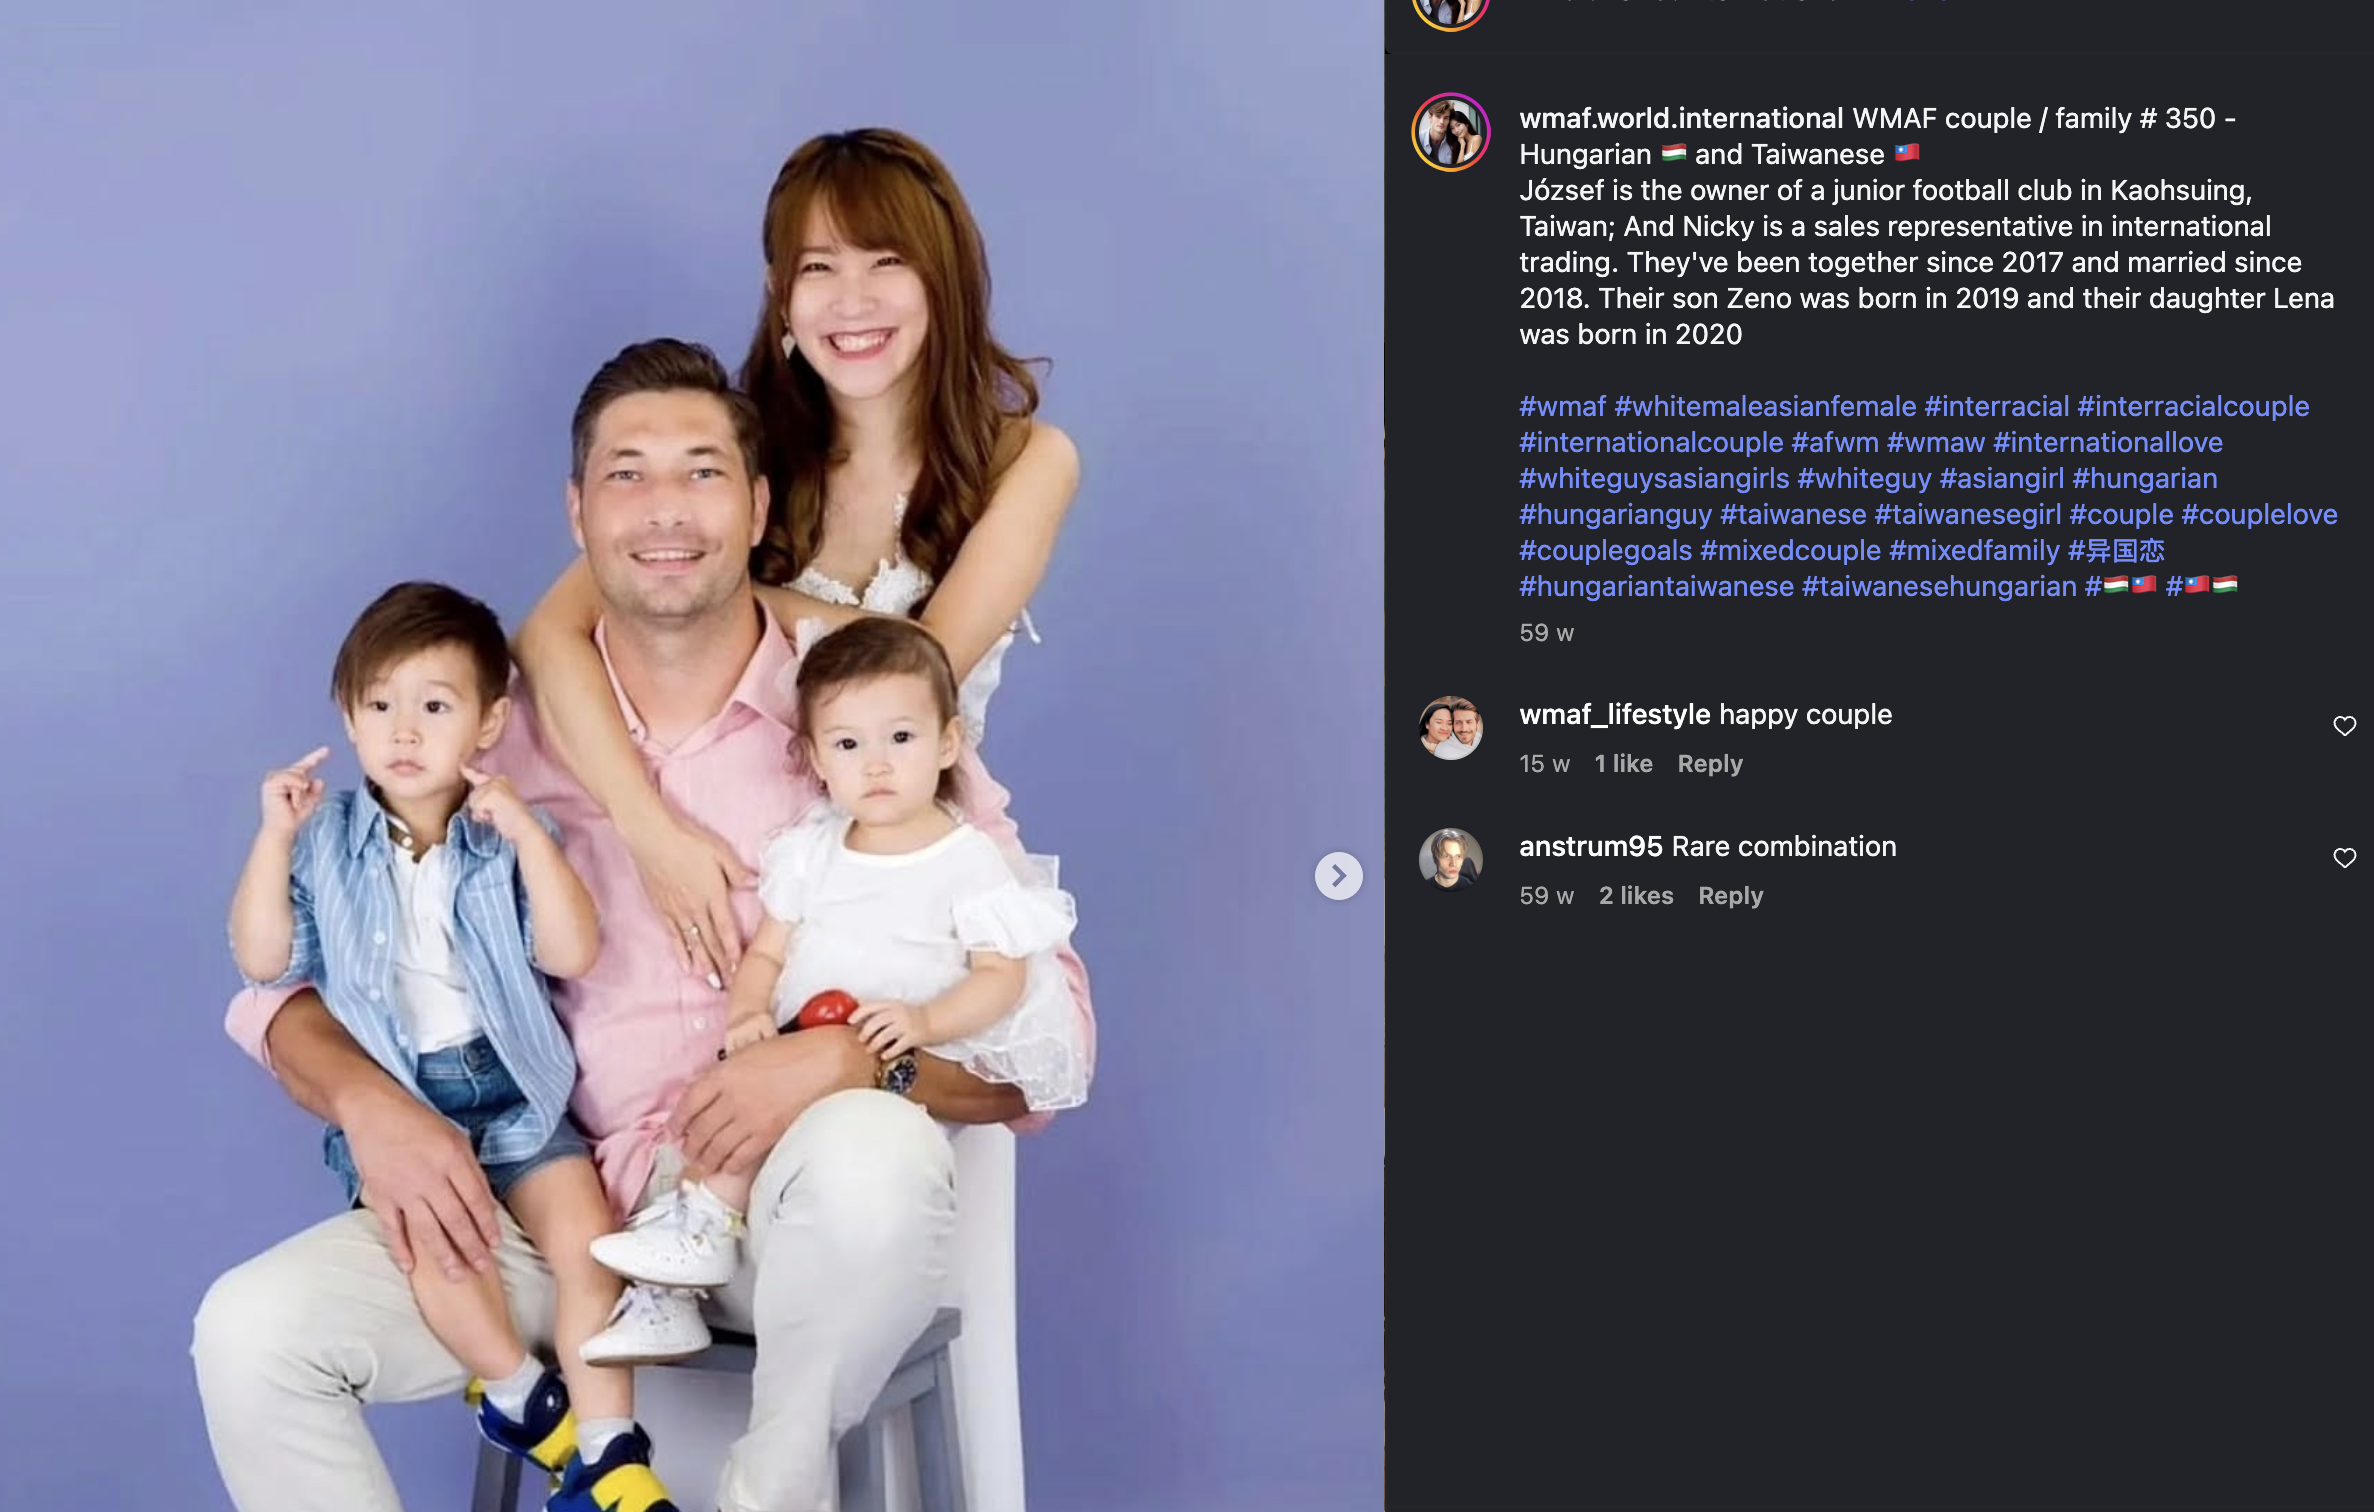The height and width of the screenshot is (1512, 2374).
Task: Open wmaf_lifestyle username link
Action: click(1615, 714)
